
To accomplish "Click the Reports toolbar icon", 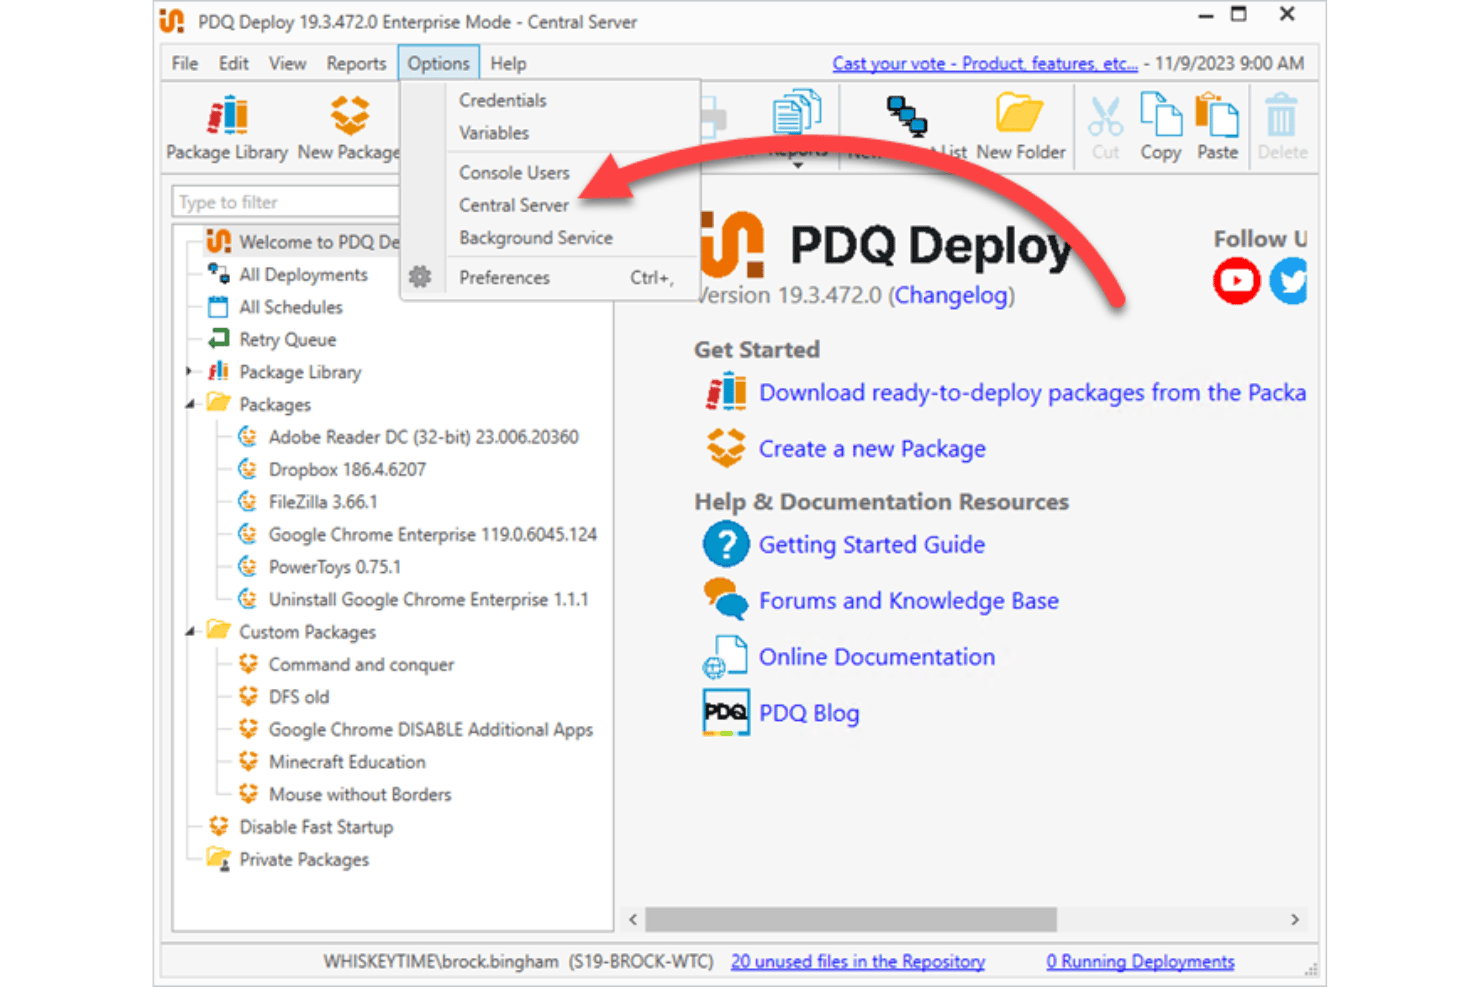I will [x=797, y=113].
